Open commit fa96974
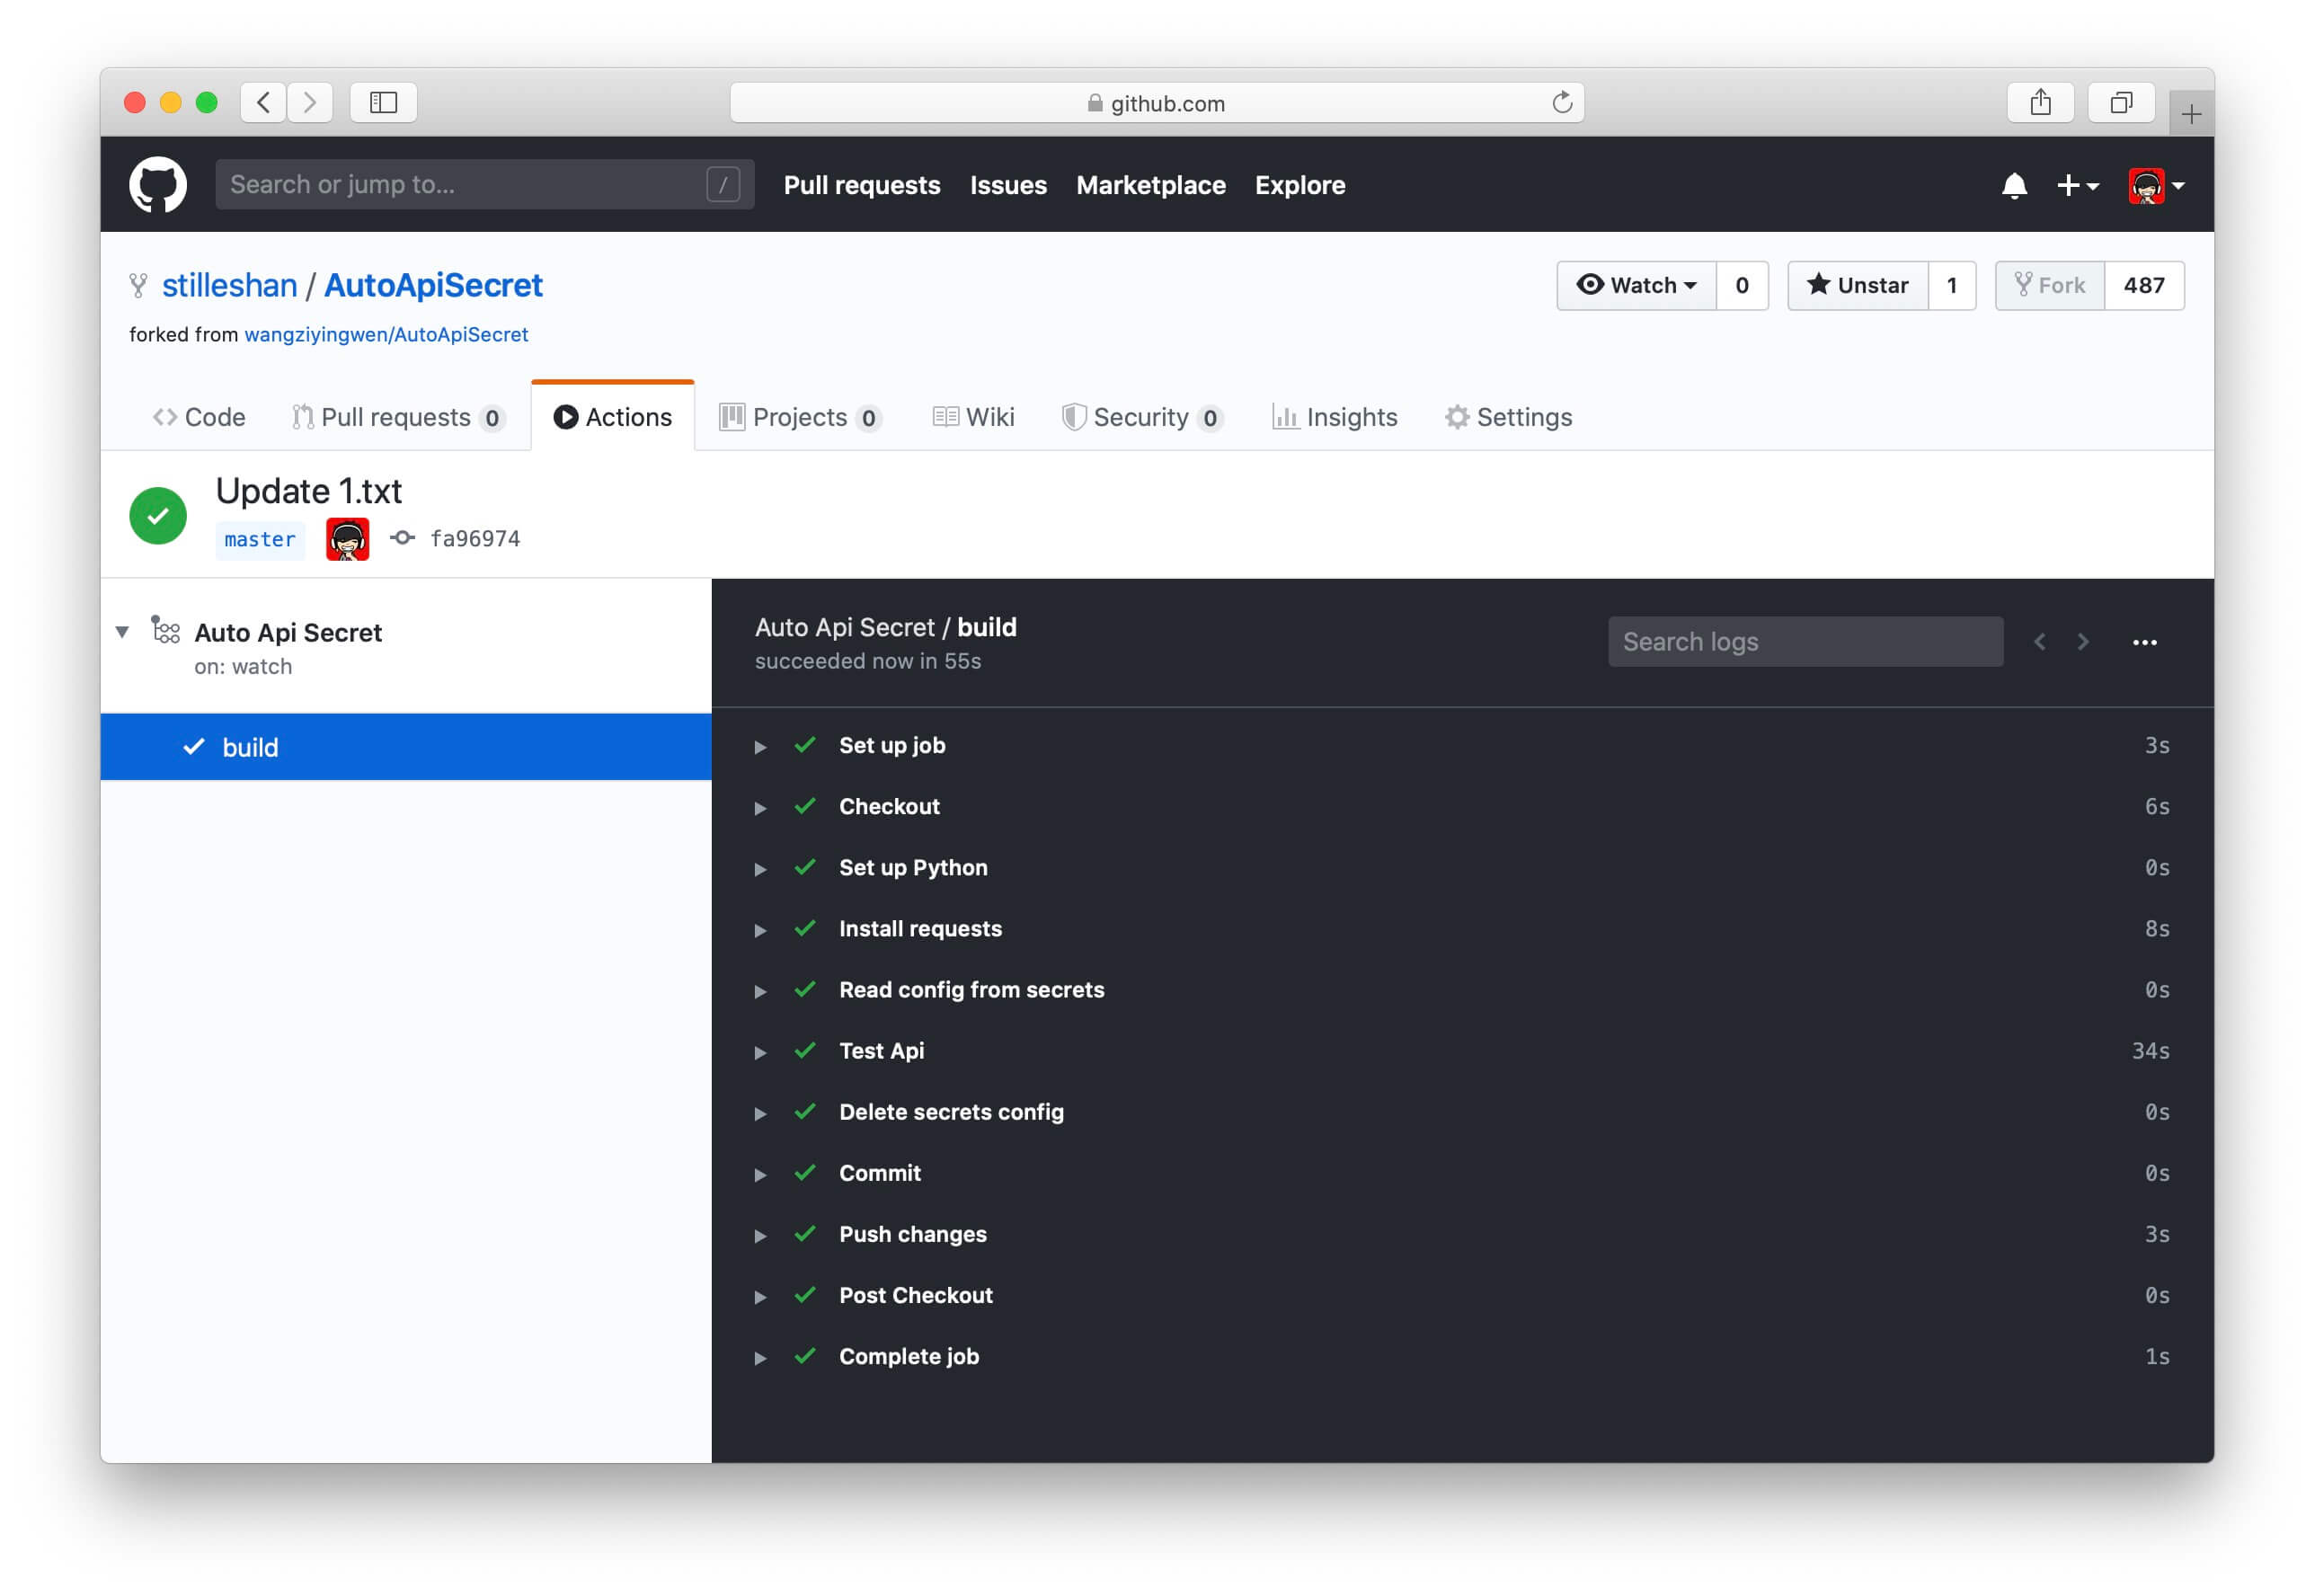This screenshot has height=1596, width=2315. pyautogui.click(x=474, y=539)
